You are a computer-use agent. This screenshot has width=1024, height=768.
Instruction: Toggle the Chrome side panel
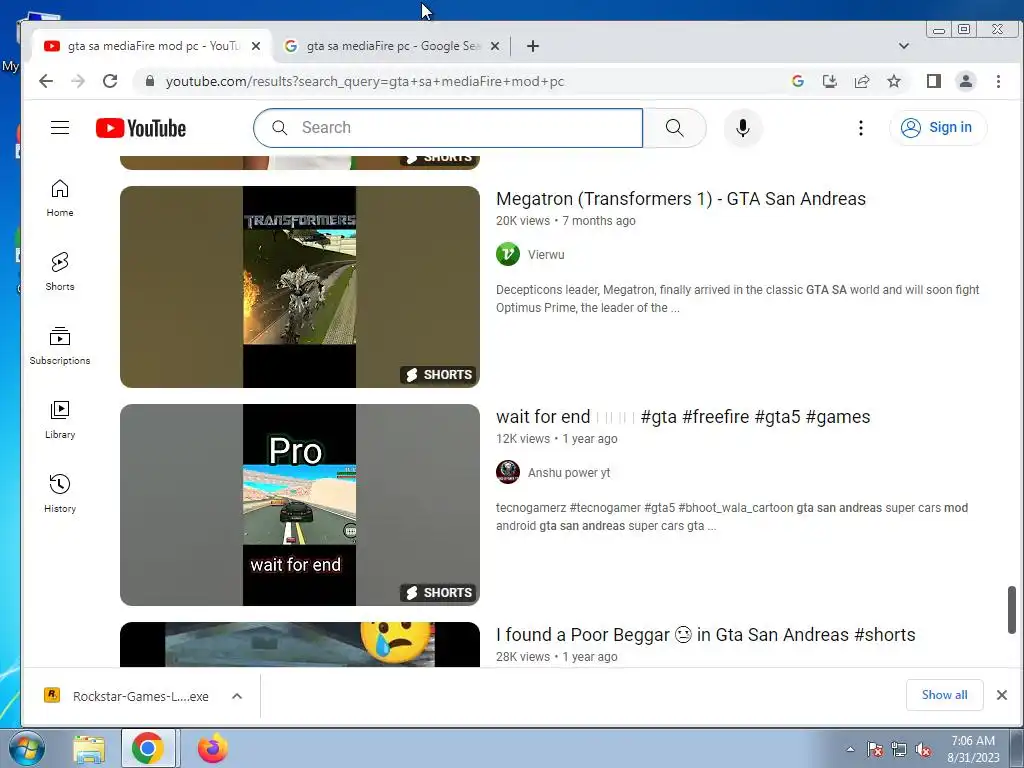(x=934, y=81)
